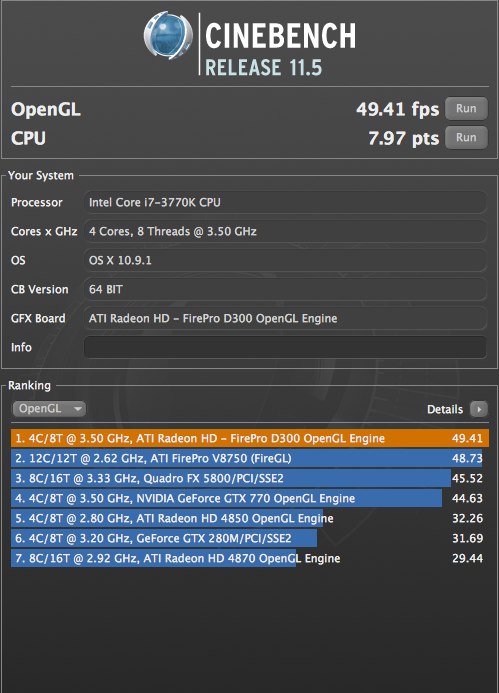The image size is (499, 693).
Task: Select the Radeon HD 4850 ranking row
Action: coord(250,518)
